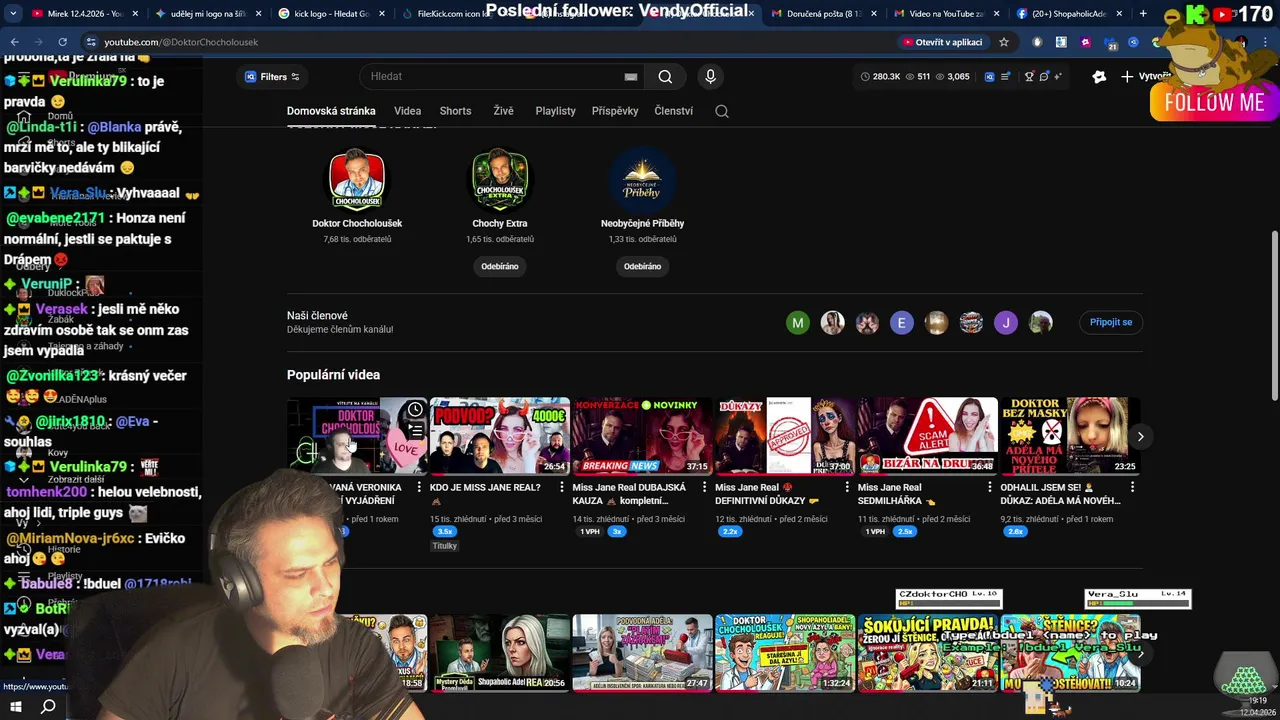Bookmark page with star icon in address bar
Image resolution: width=1280 pixels, height=720 pixels.
(1004, 42)
